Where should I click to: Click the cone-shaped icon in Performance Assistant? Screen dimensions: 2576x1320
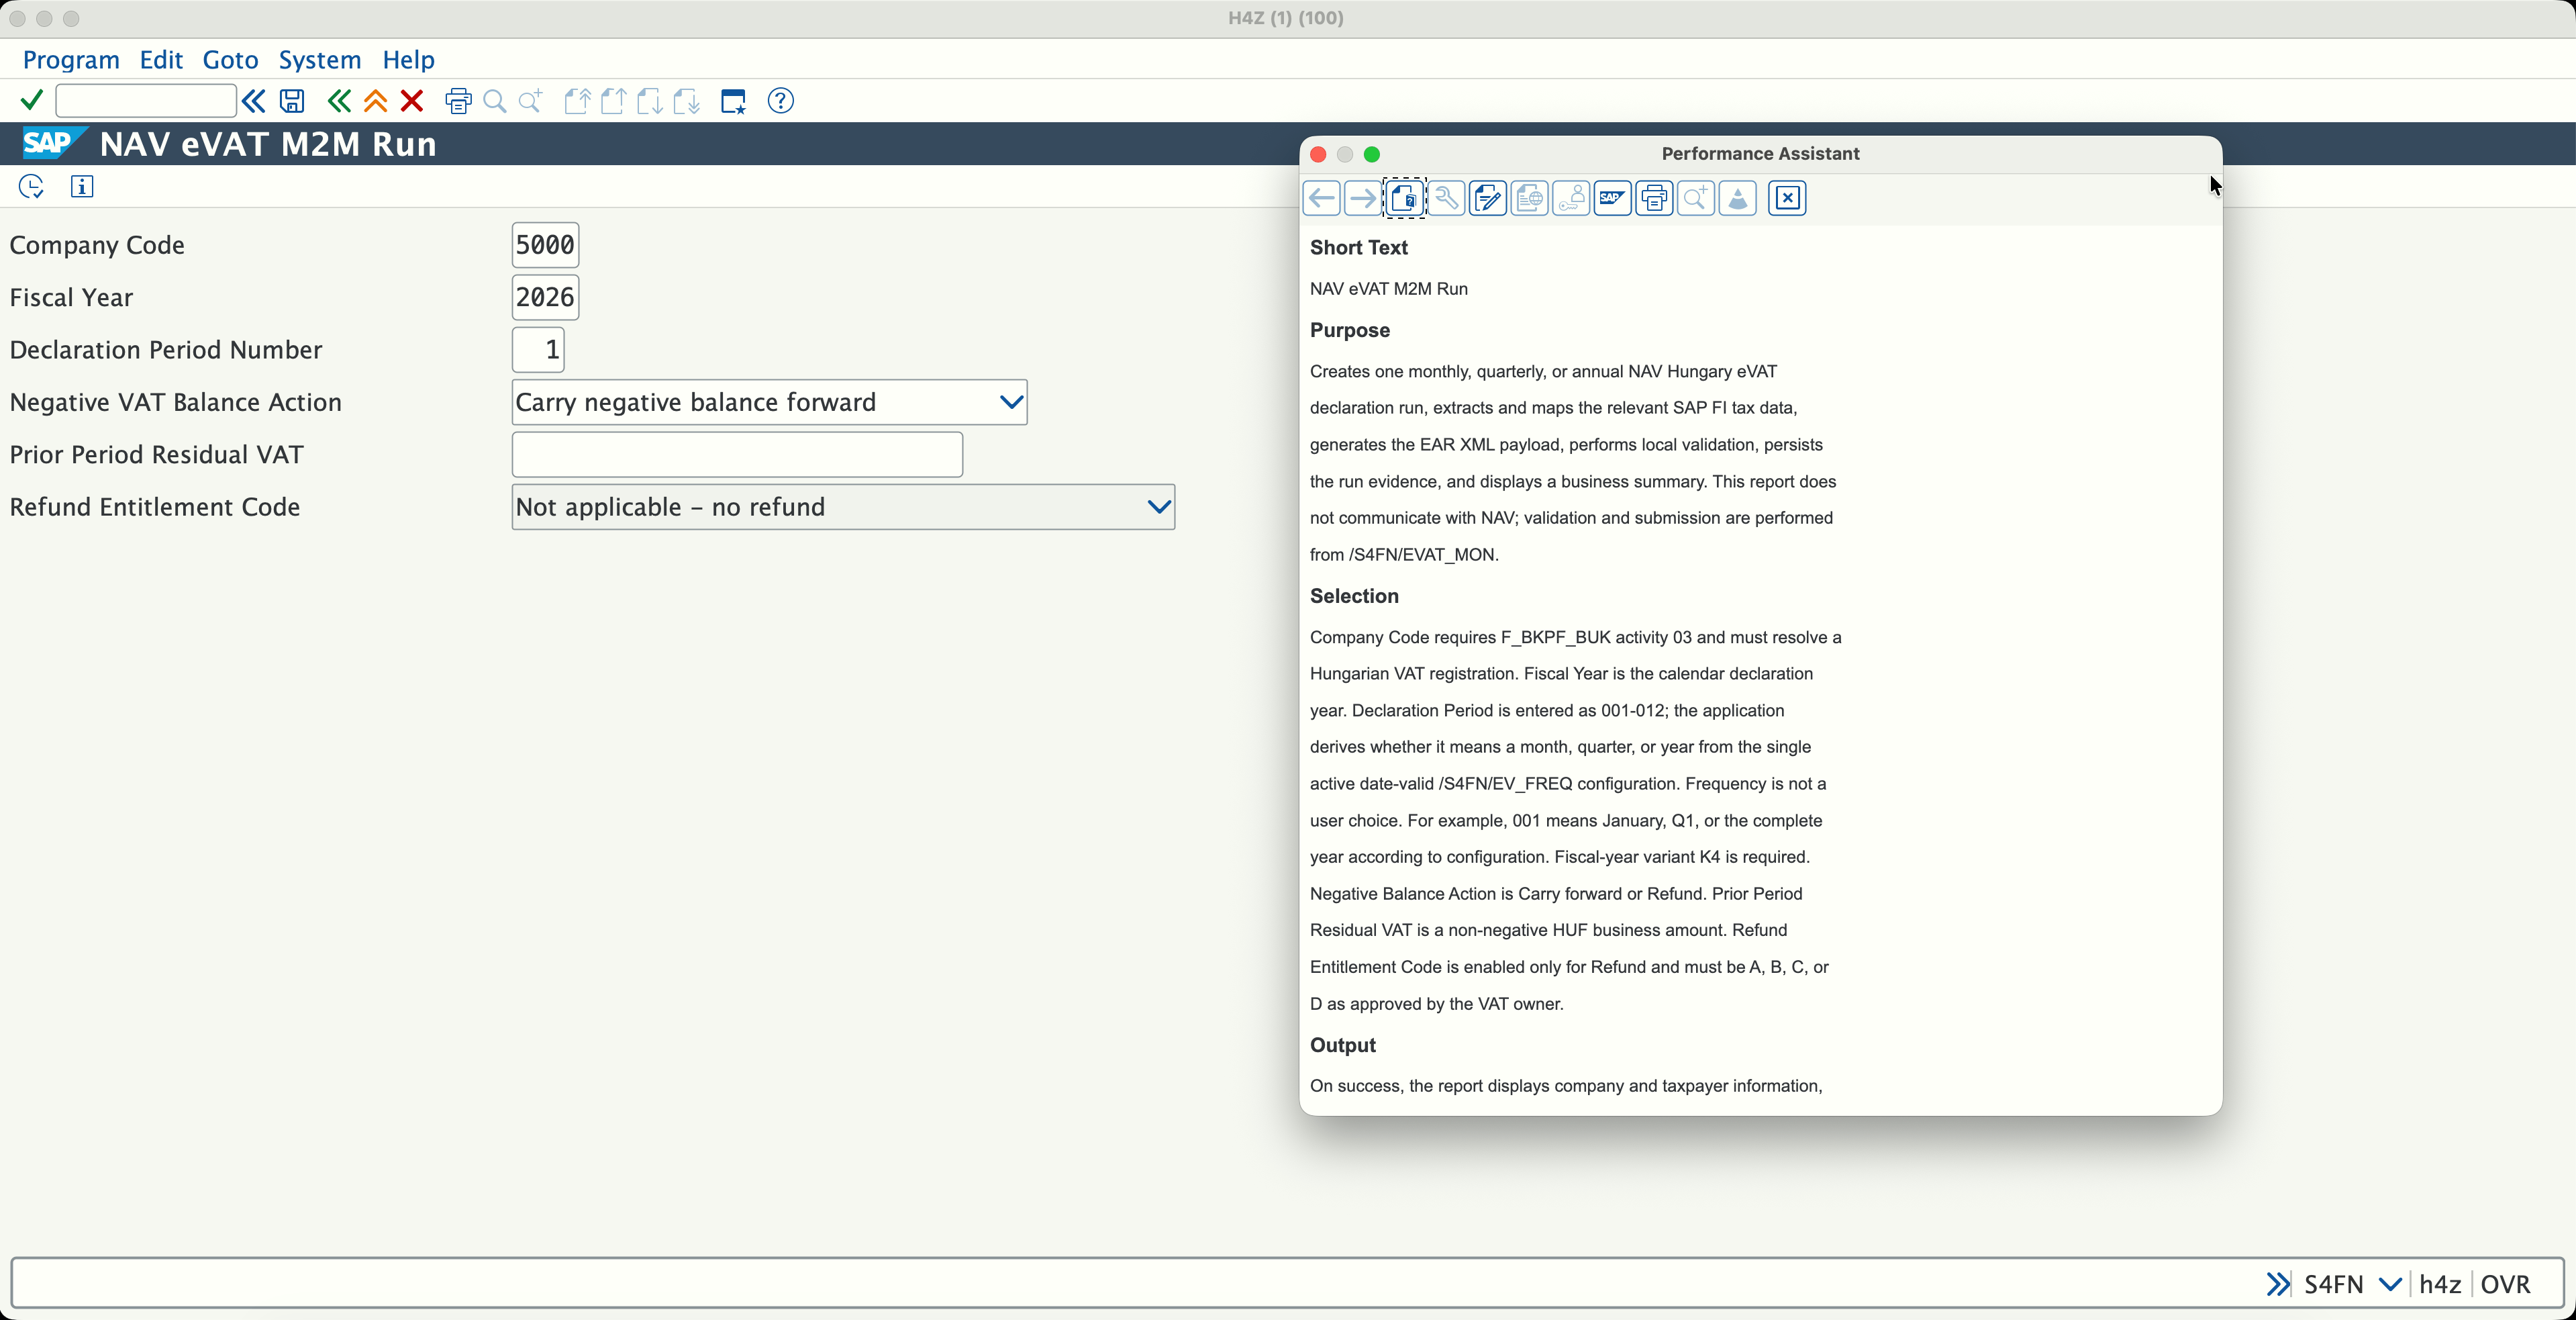(x=1738, y=198)
